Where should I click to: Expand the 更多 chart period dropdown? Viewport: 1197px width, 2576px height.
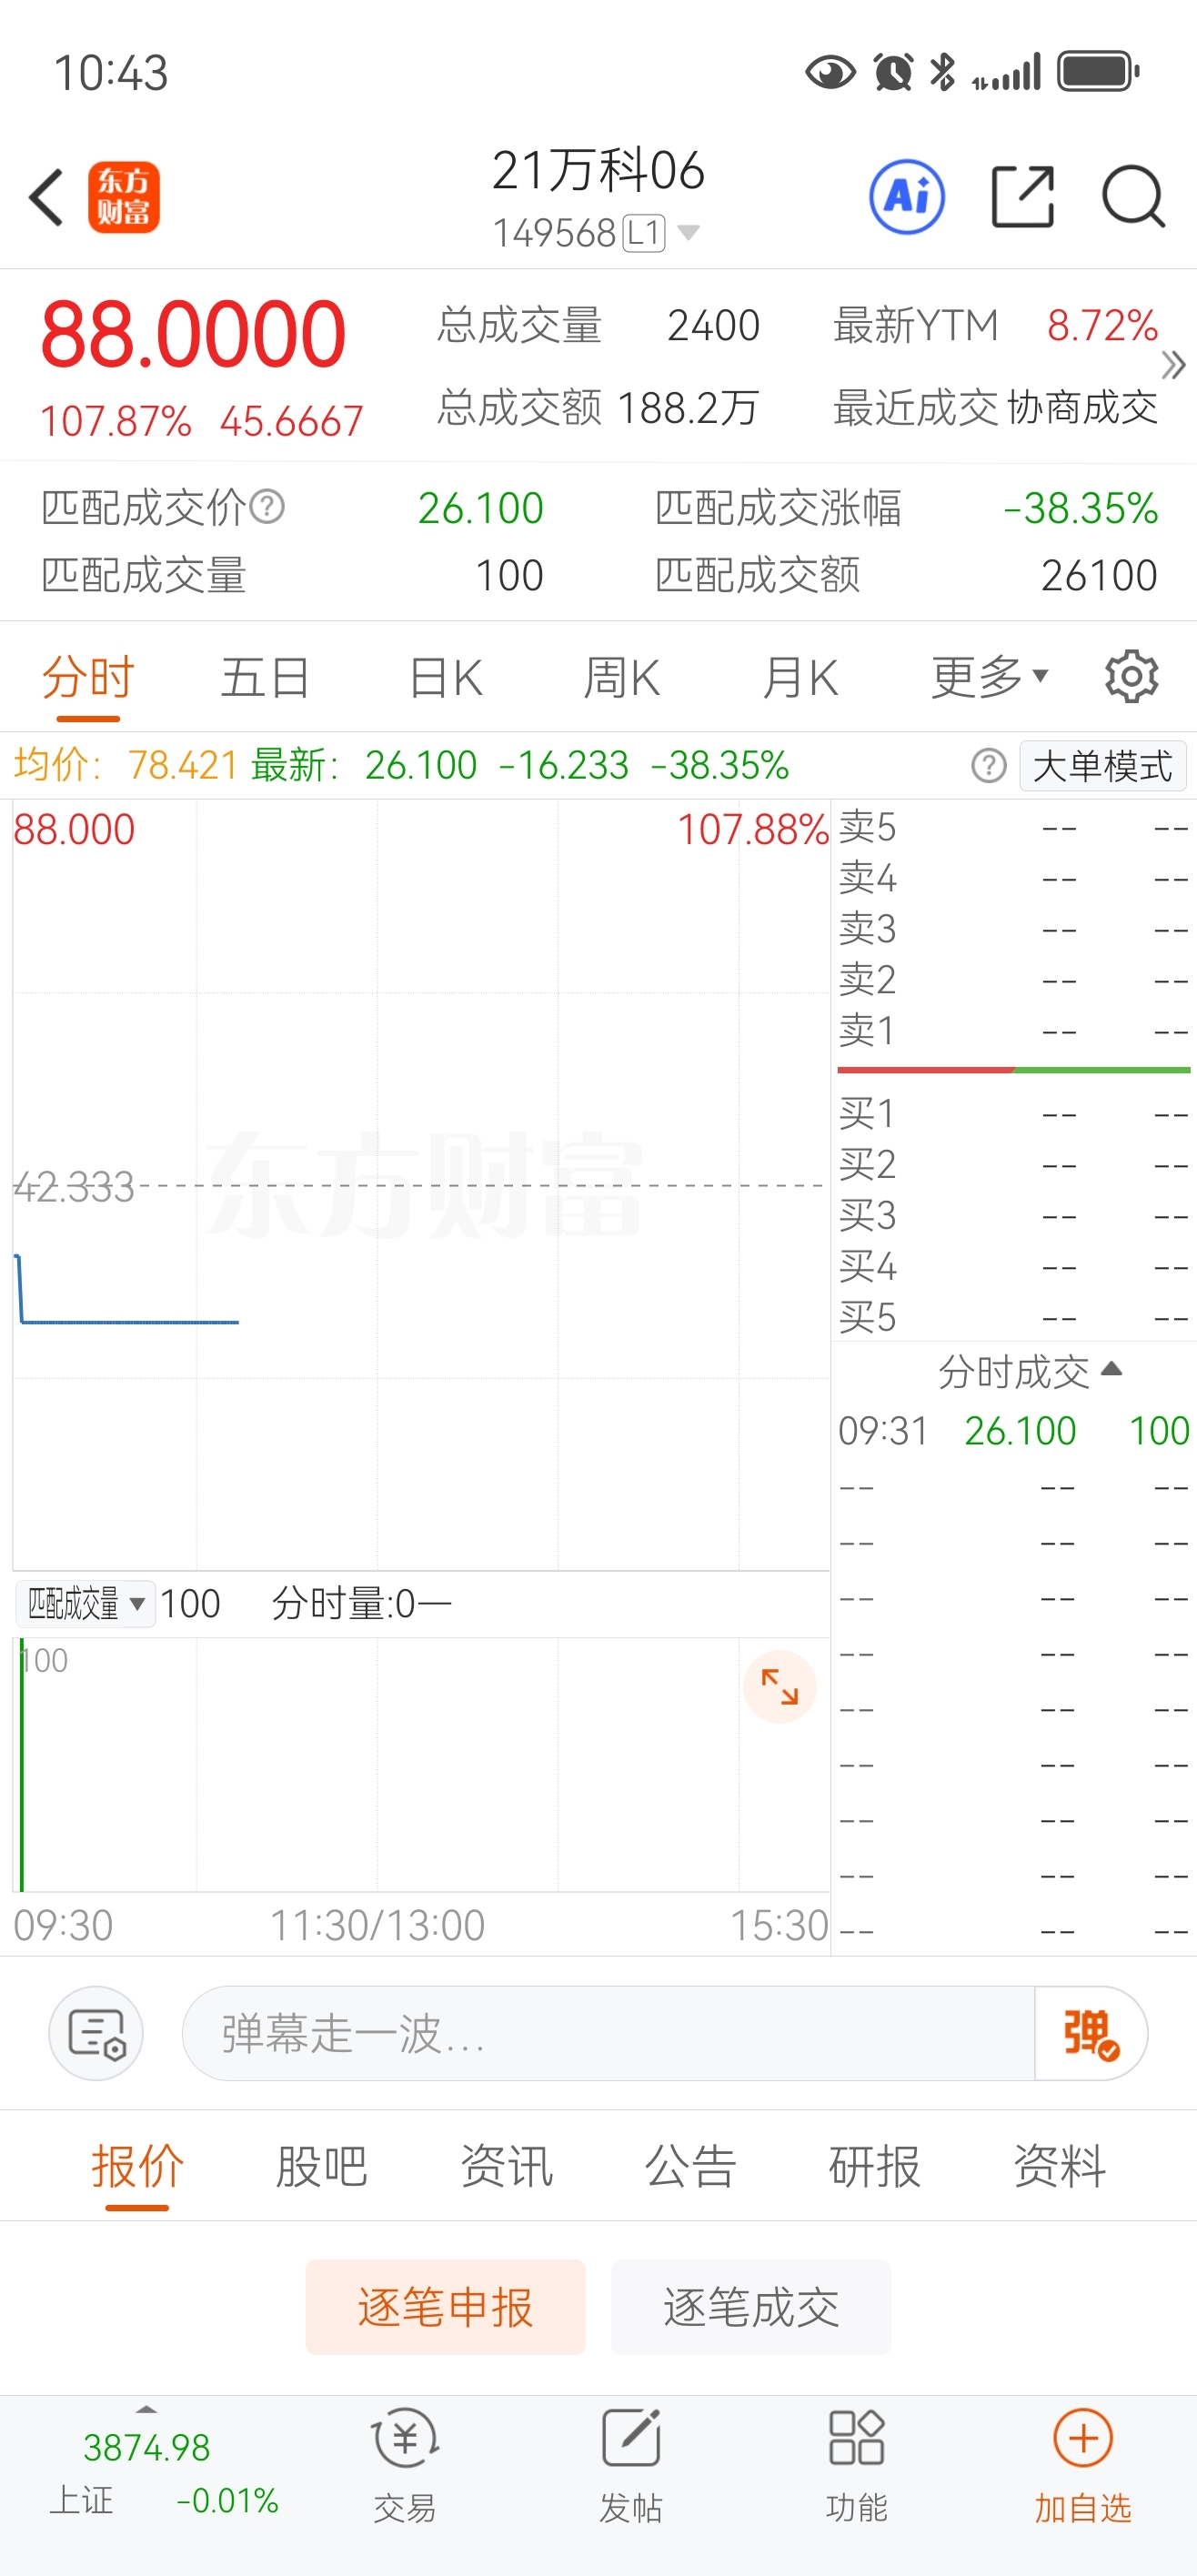coord(989,677)
